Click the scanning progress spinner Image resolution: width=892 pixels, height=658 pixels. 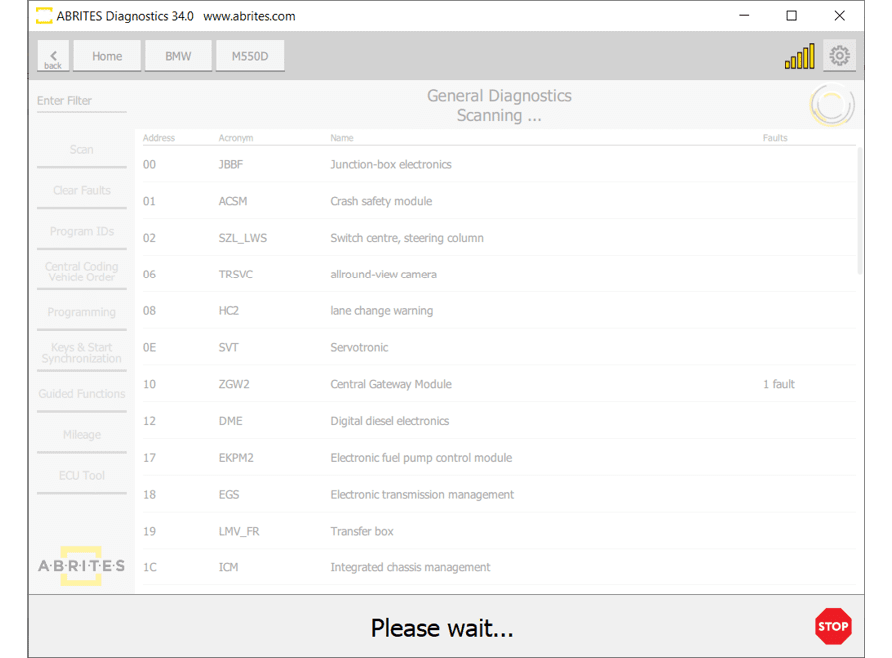[831, 106]
